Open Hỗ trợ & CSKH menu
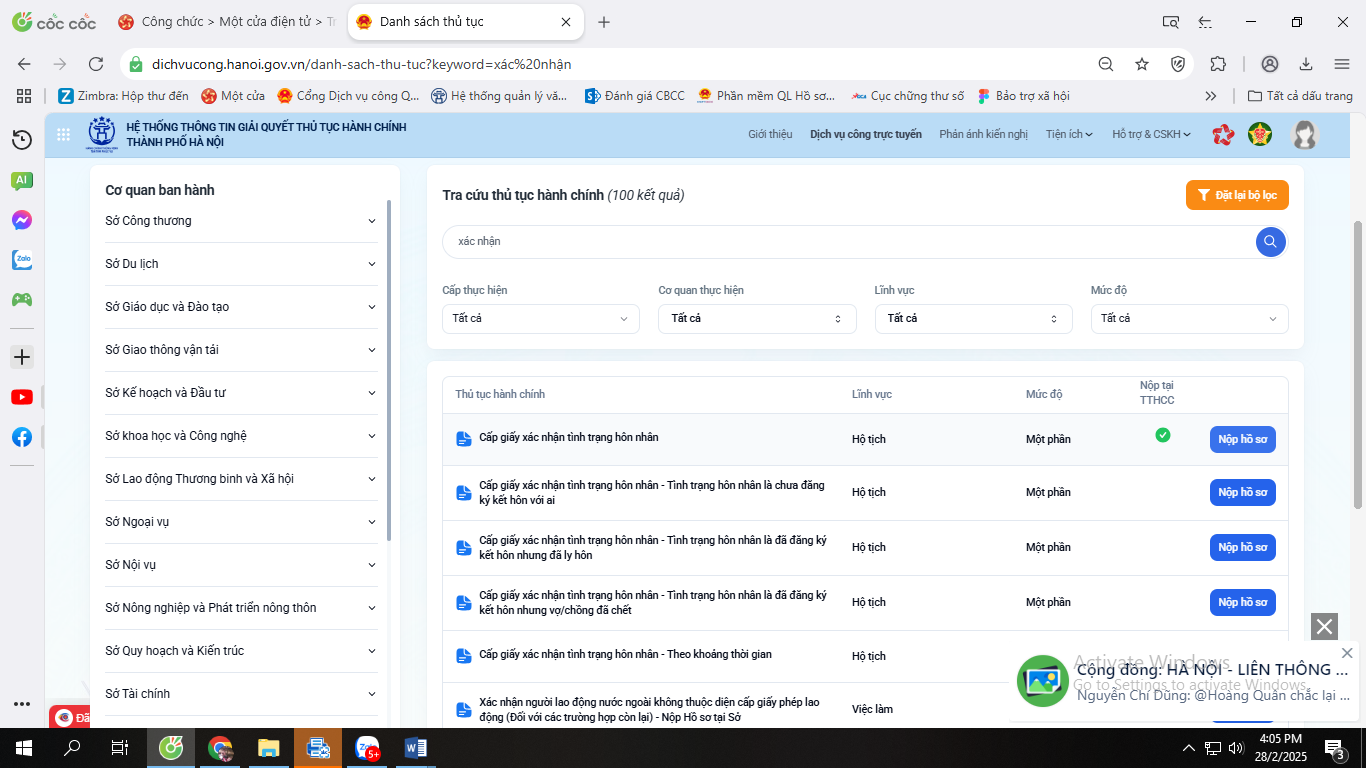The width and height of the screenshot is (1366, 768). point(1151,134)
